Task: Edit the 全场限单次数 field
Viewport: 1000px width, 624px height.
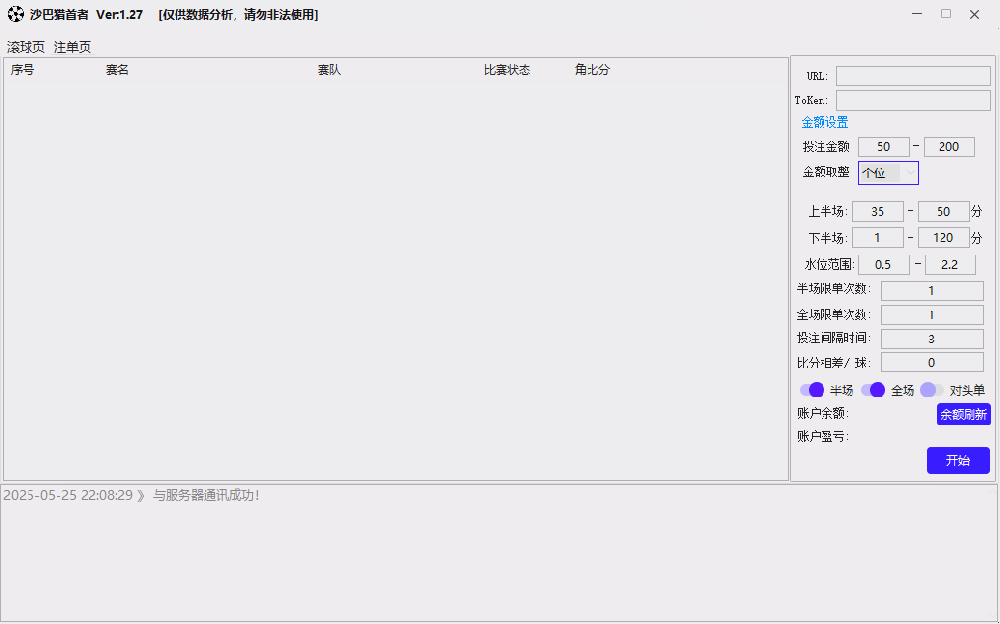Action: tap(932, 315)
